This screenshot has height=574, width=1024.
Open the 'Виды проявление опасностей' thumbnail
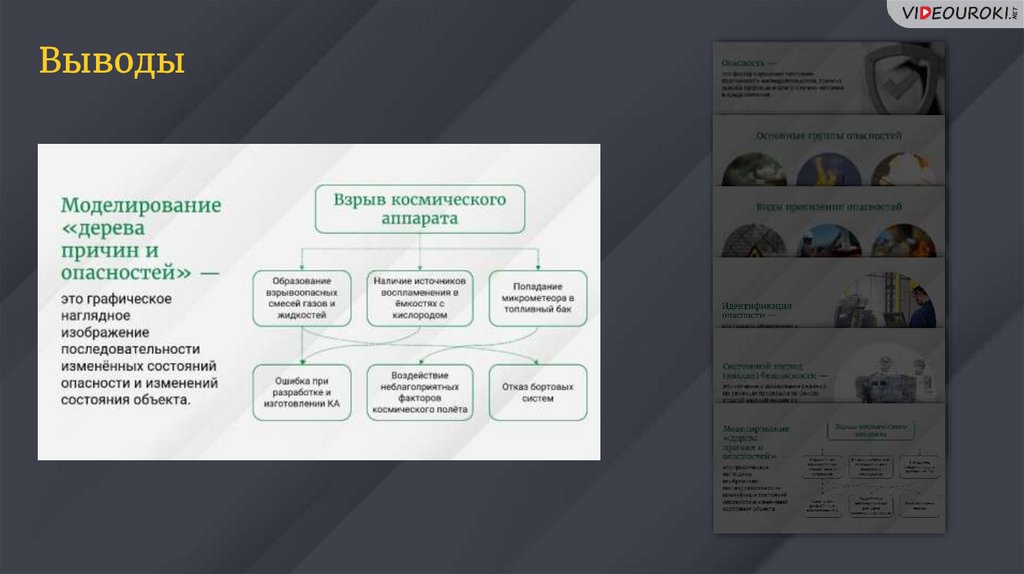coord(829,222)
